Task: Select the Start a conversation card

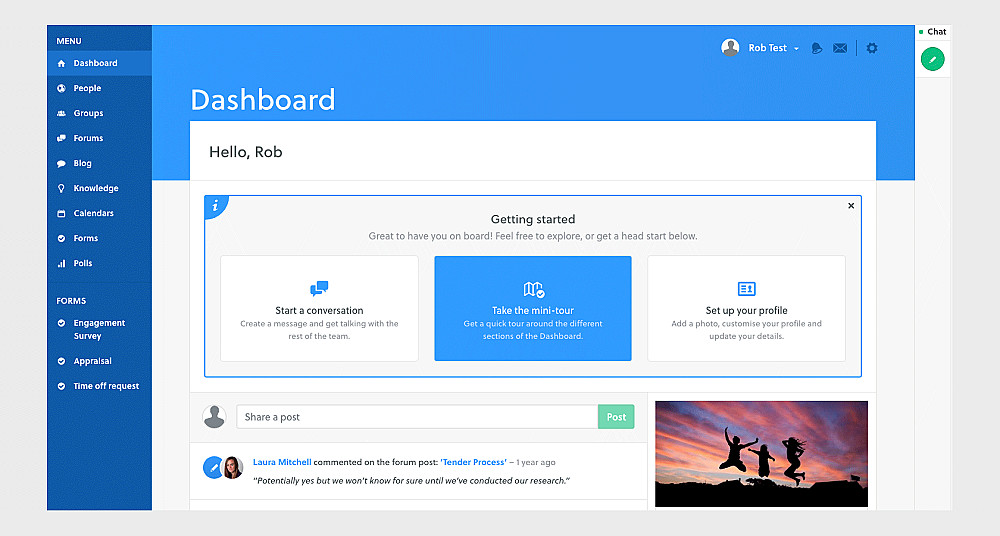Action: point(319,308)
